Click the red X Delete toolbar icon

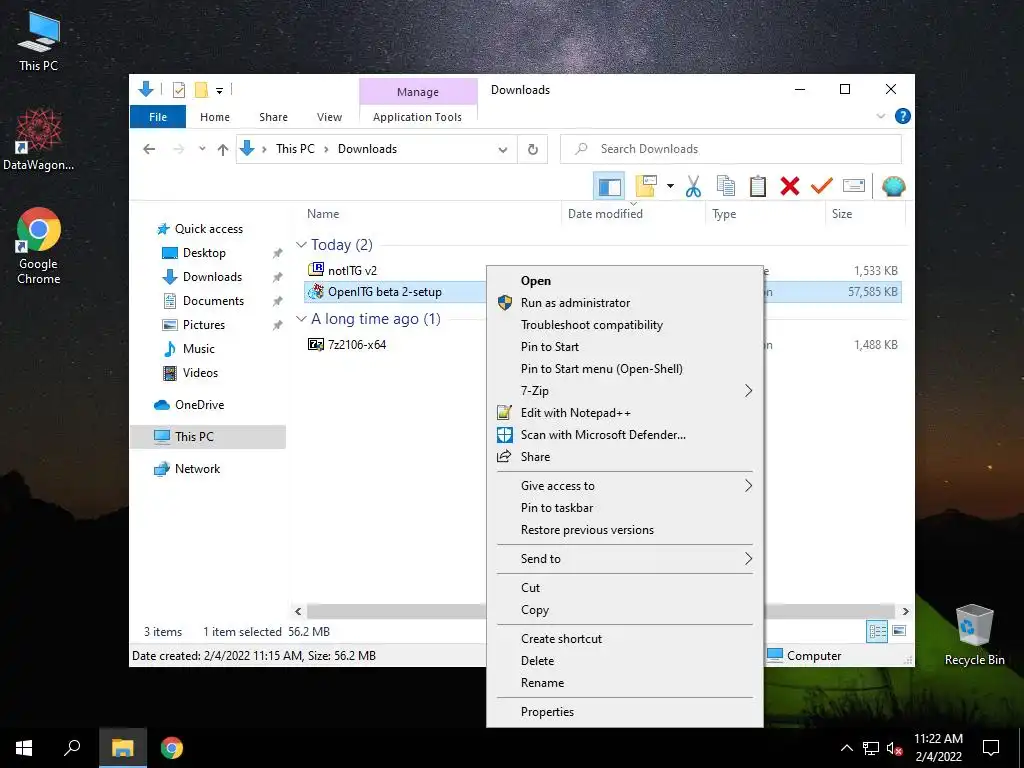tap(790, 186)
